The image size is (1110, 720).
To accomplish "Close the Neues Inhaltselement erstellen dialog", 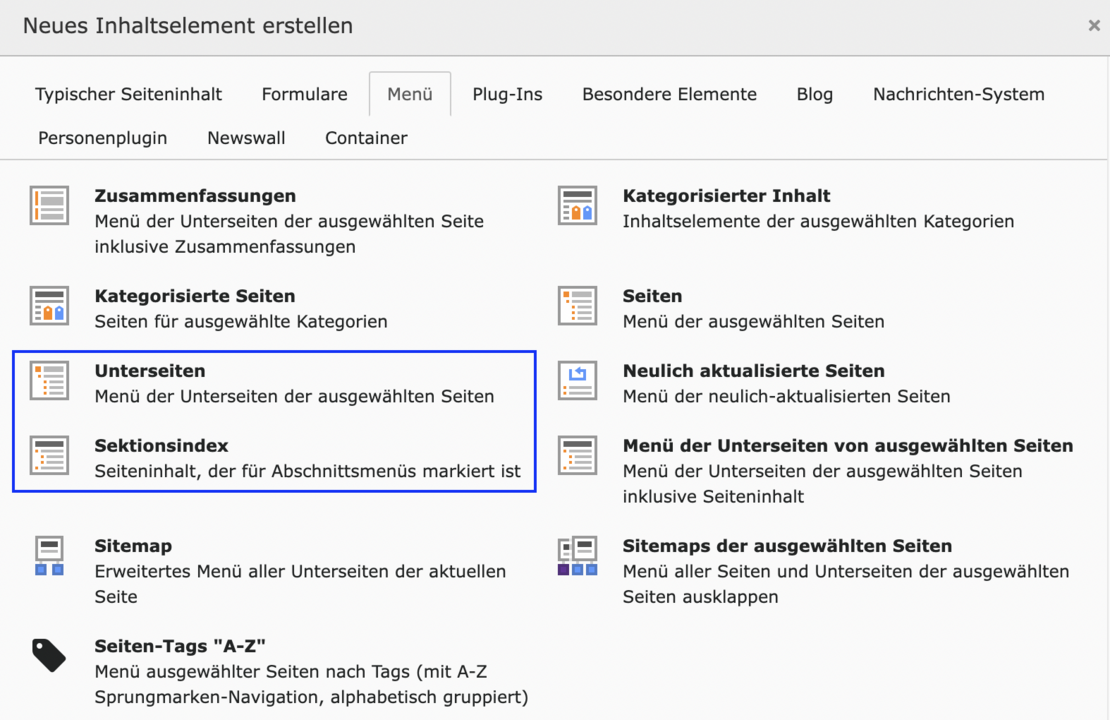I will click(x=1093, y=26).
